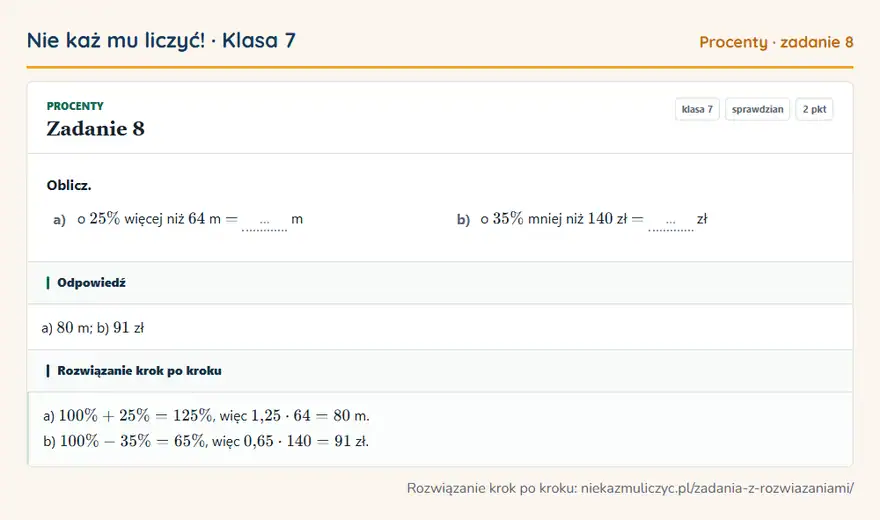This screenshot has height=520, width=880.
Task: Click the answer line 'a) 80 m; b) 91 zł'
Action: [x=93, y=328]
